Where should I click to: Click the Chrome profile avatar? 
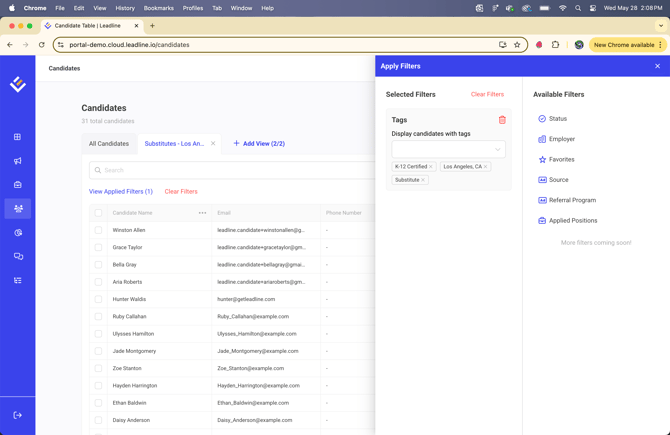click(579, 44)
